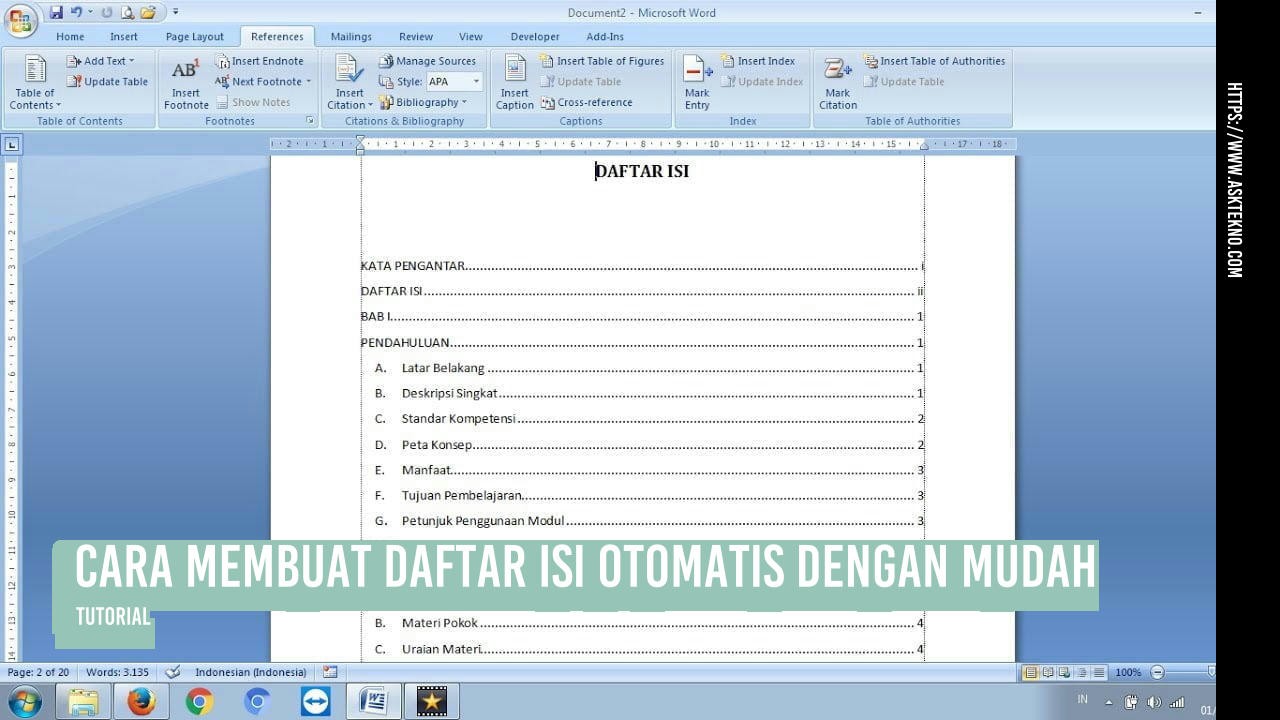Click Manage Sources
Viewport: 1280px width, 720px height.
point(427,61)
